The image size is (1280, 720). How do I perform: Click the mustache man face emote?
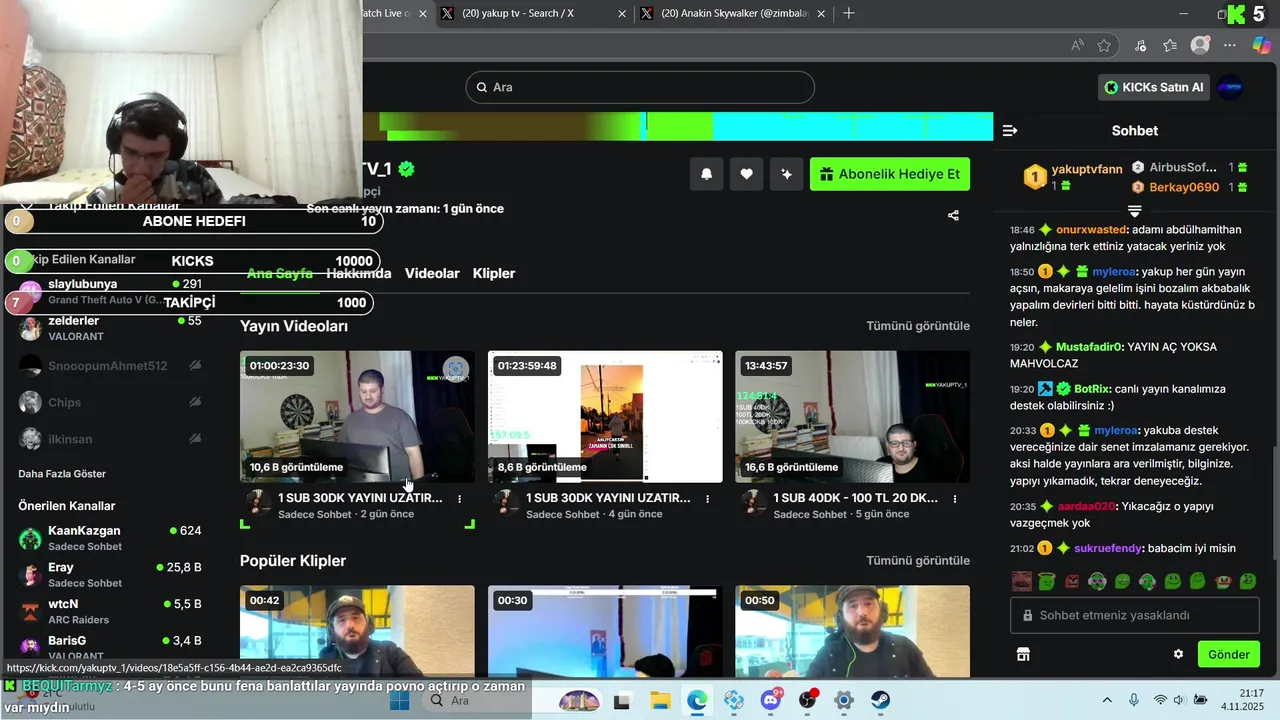(1021, 581)
